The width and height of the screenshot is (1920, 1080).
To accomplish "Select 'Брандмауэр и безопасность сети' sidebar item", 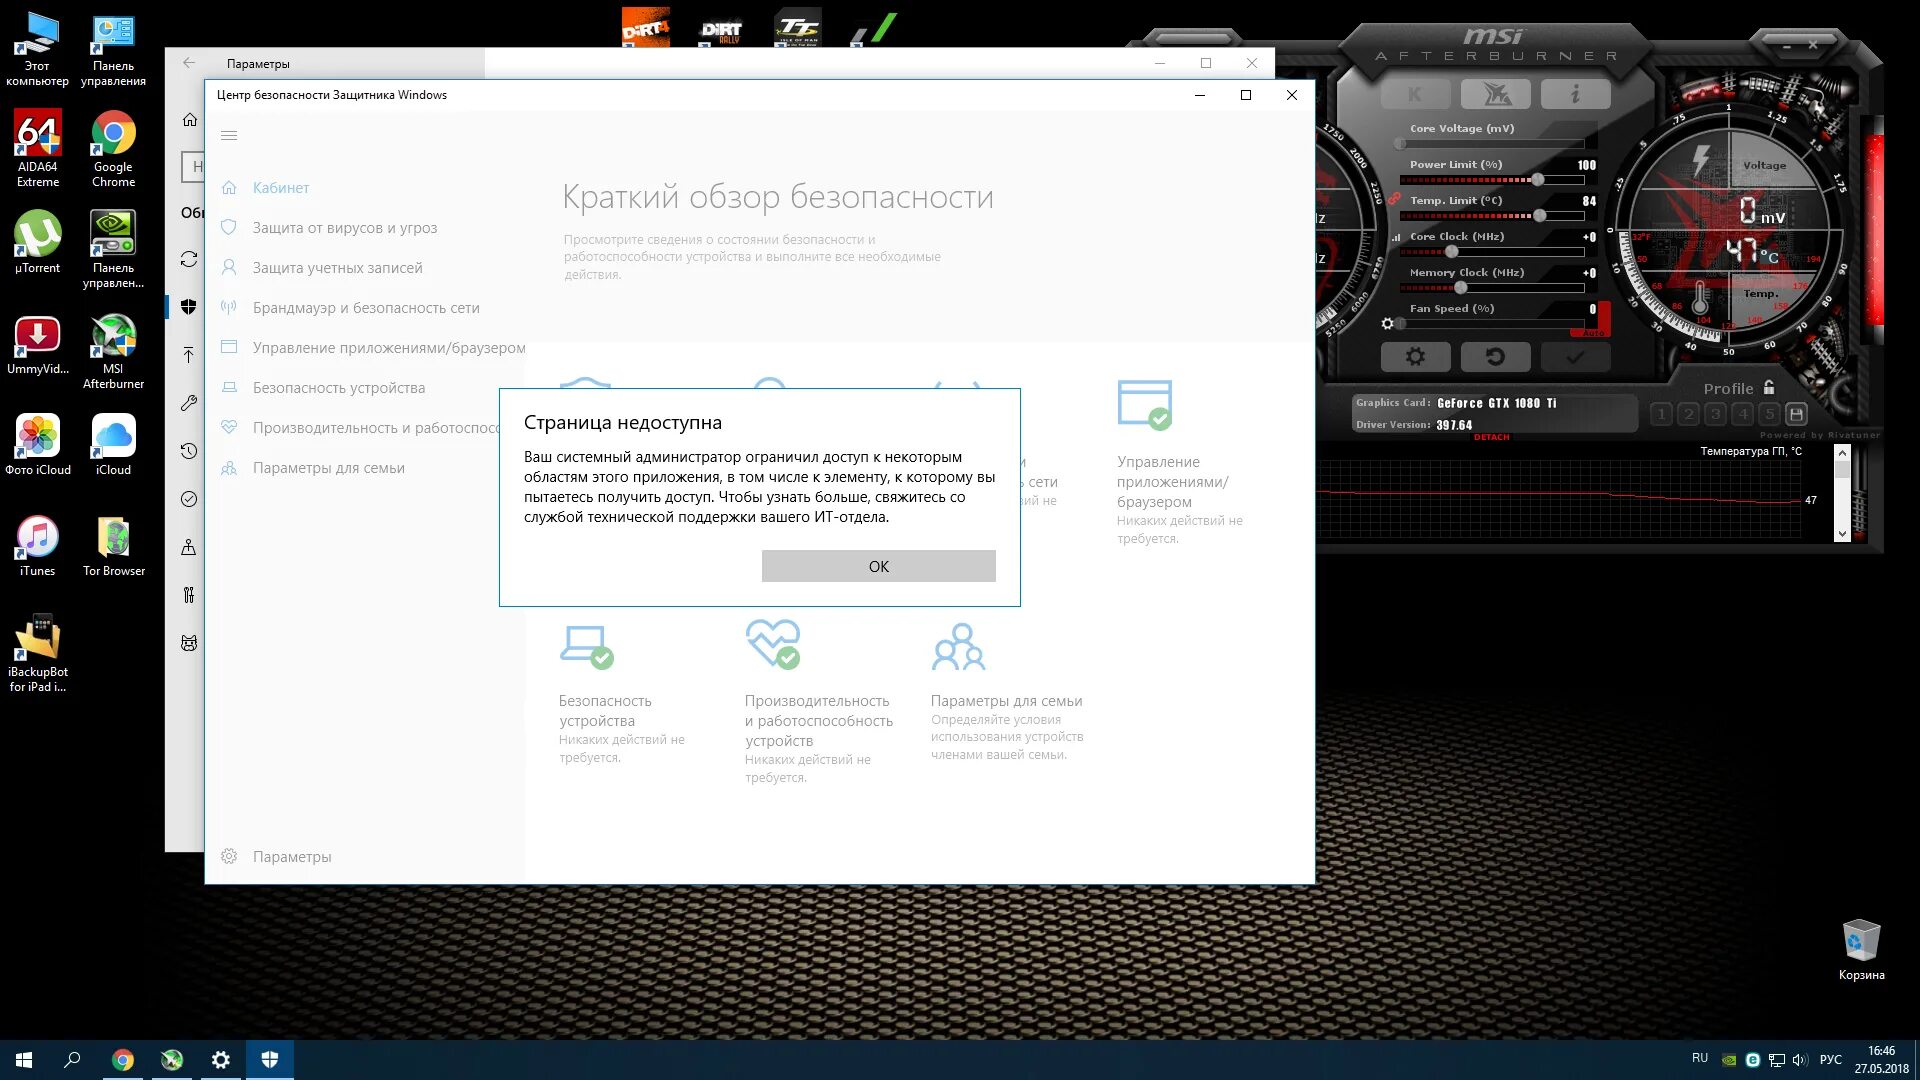I will [365, 308].
